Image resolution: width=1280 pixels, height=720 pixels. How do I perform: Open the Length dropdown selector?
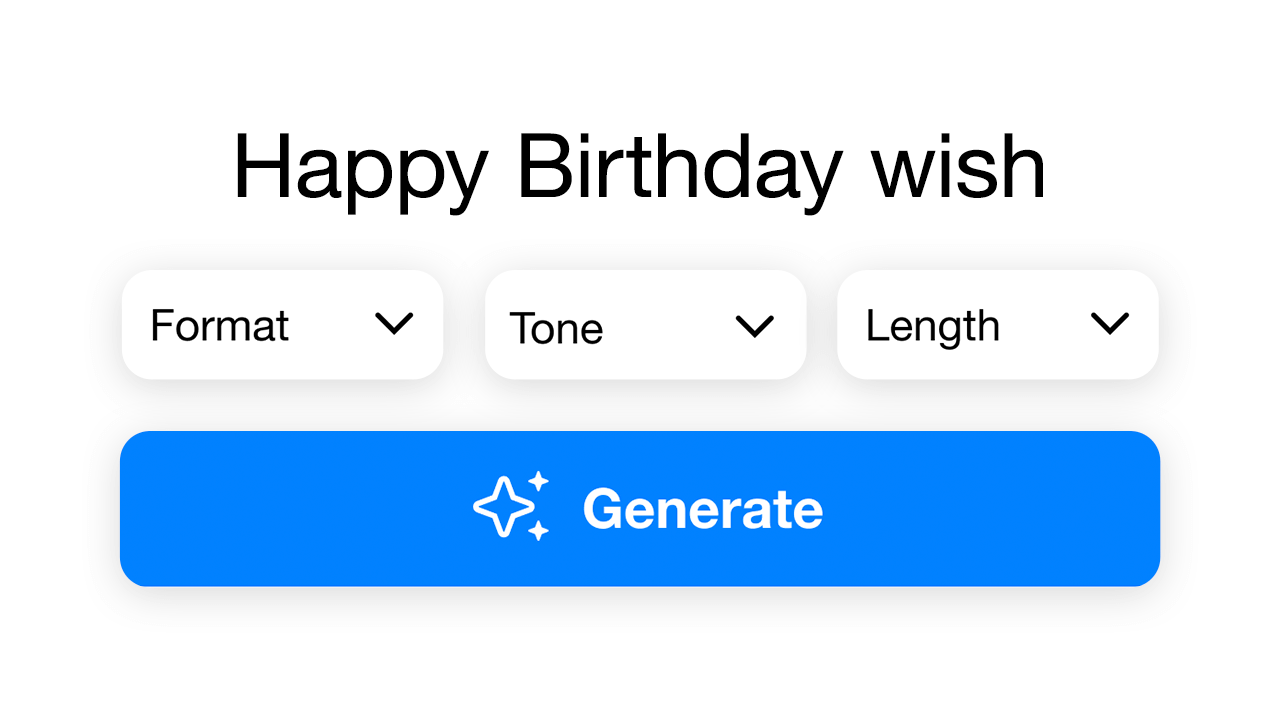[x=998, y=325]
